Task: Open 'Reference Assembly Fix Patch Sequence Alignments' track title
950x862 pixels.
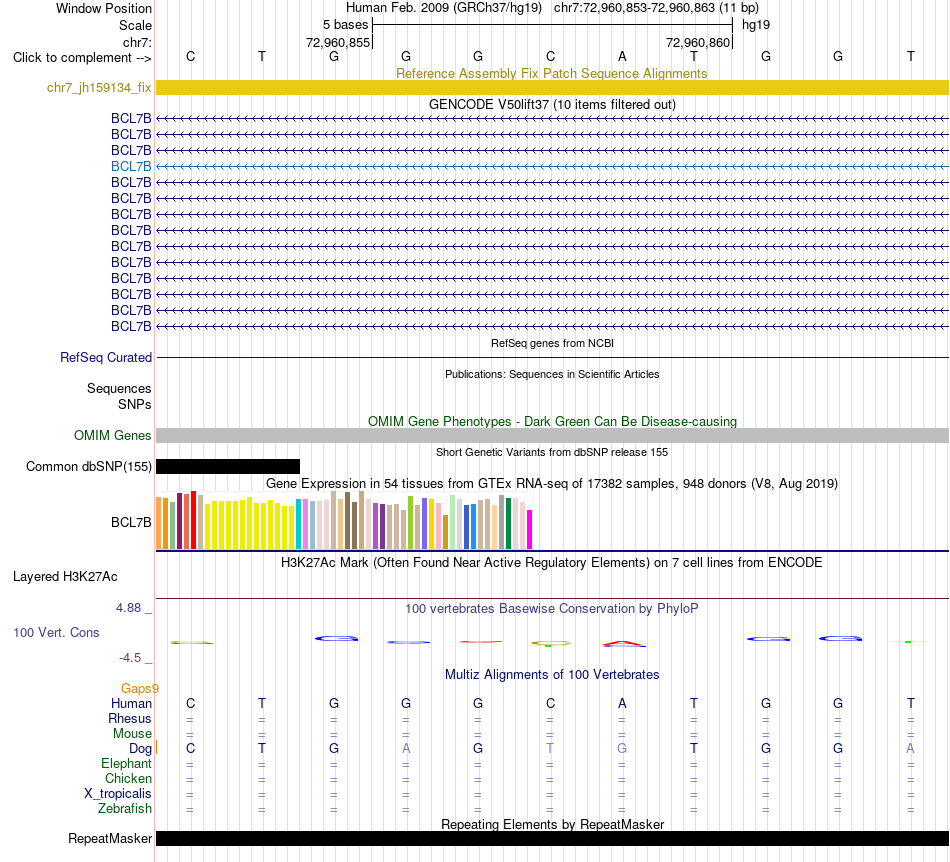Action: pos(551,73)
